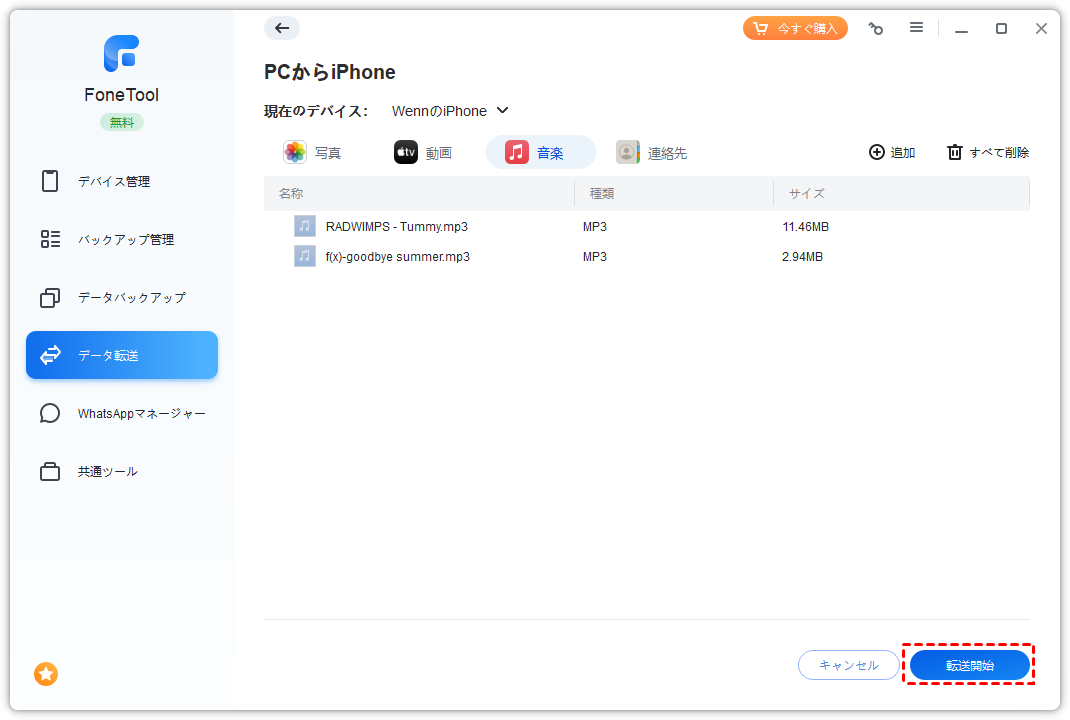
Task: Click the キャンセル button
Action: point(848,665)
